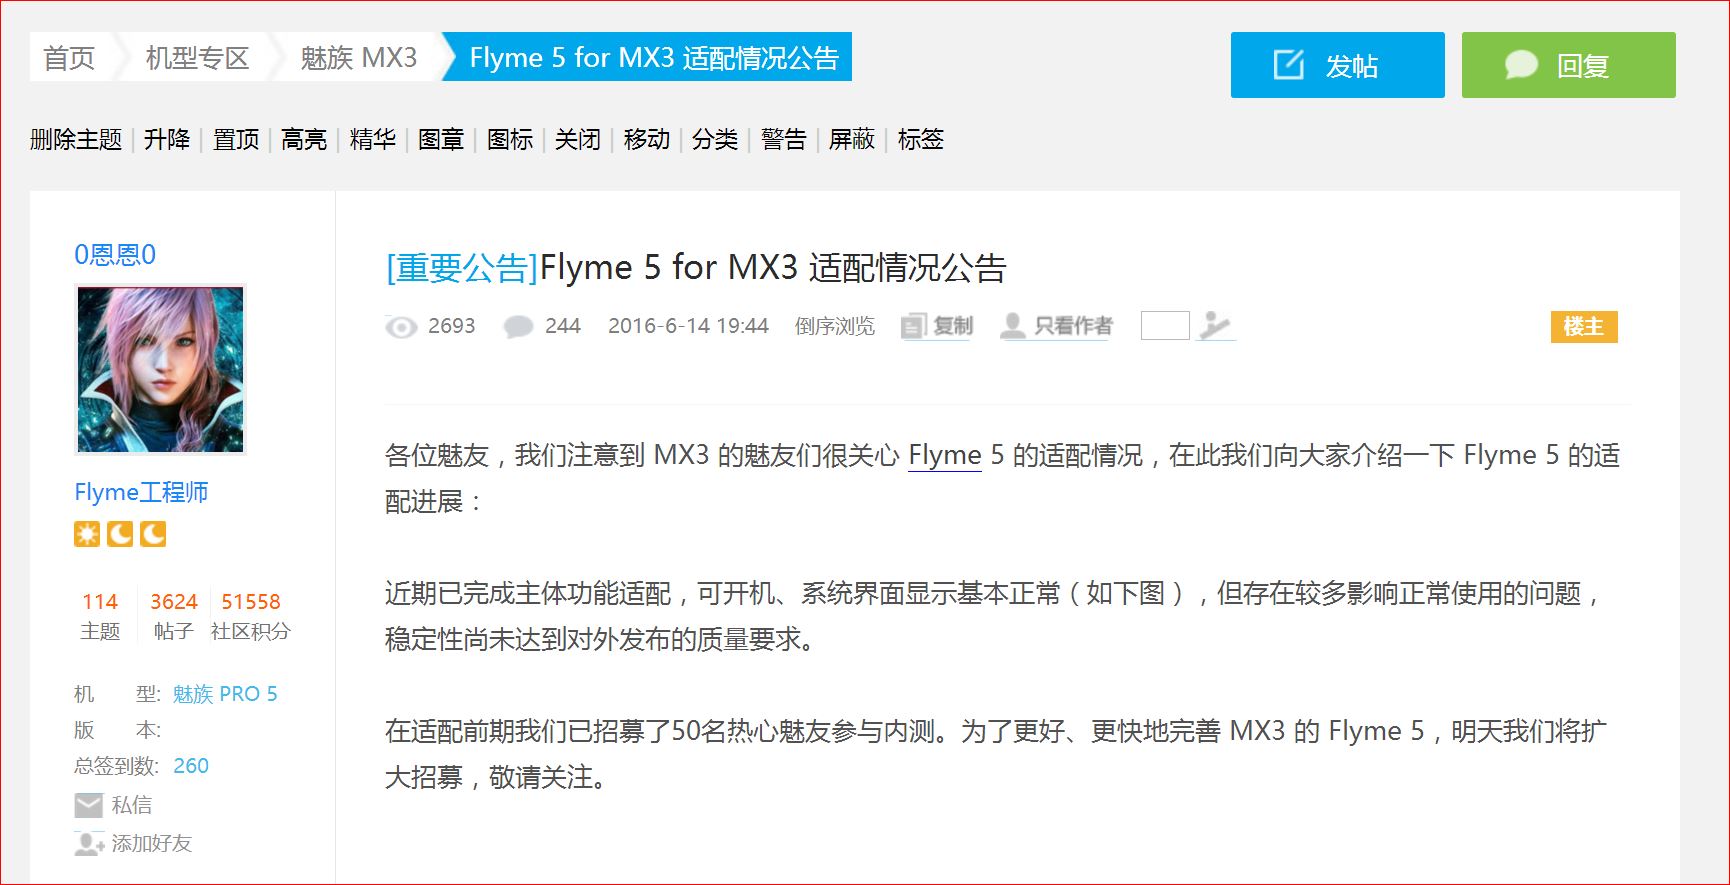
Task: Open the underlined Flyme link in post text
Action: coord(945,456)
